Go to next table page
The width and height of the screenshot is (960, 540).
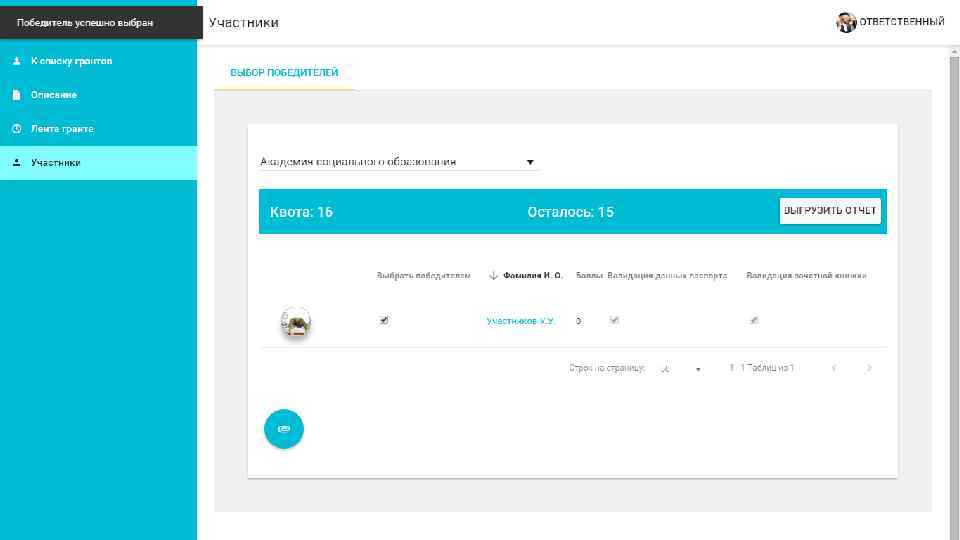click(869, 368)
